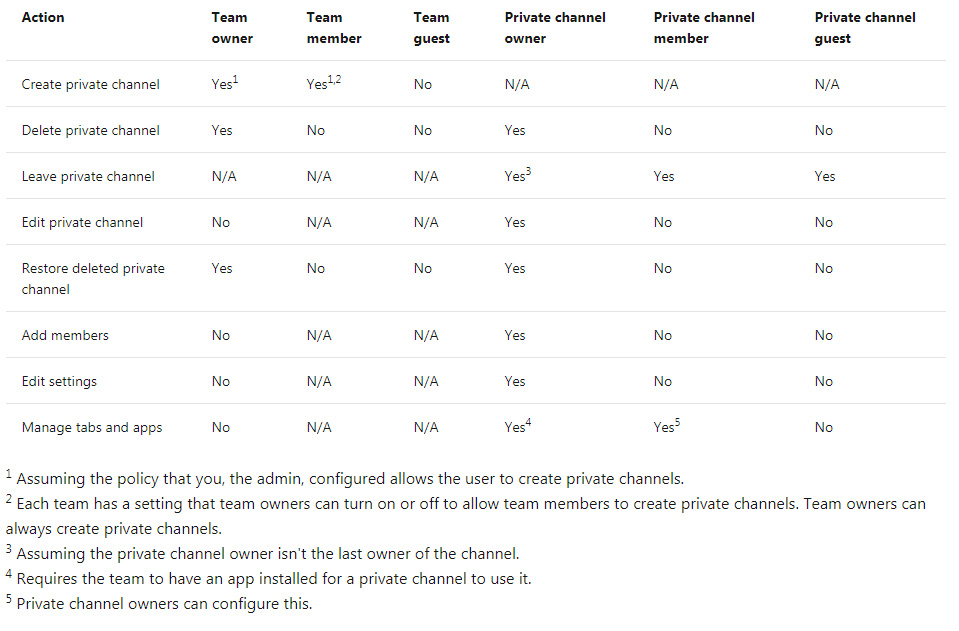
Task: Click the "Yes" cell marked with footnote 3
Action: (x=517, y=176)
